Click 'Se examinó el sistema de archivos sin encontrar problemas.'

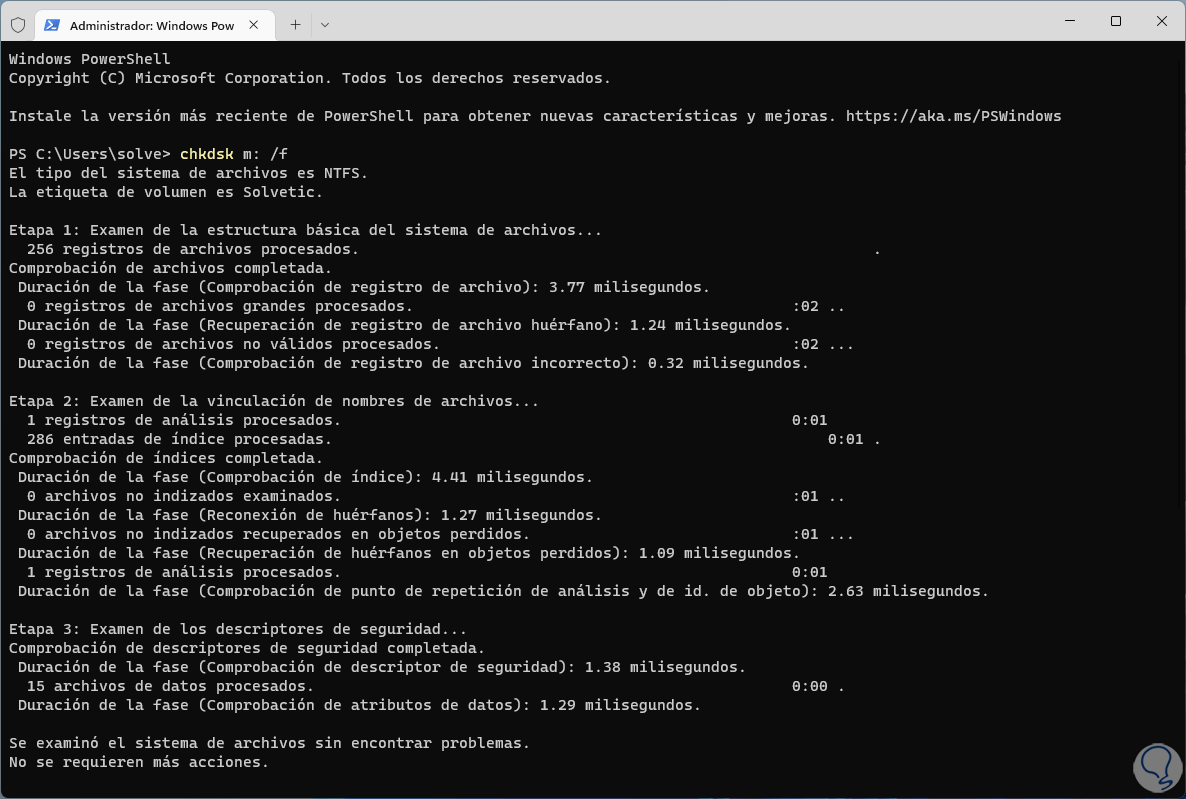(x=269, y=743)
